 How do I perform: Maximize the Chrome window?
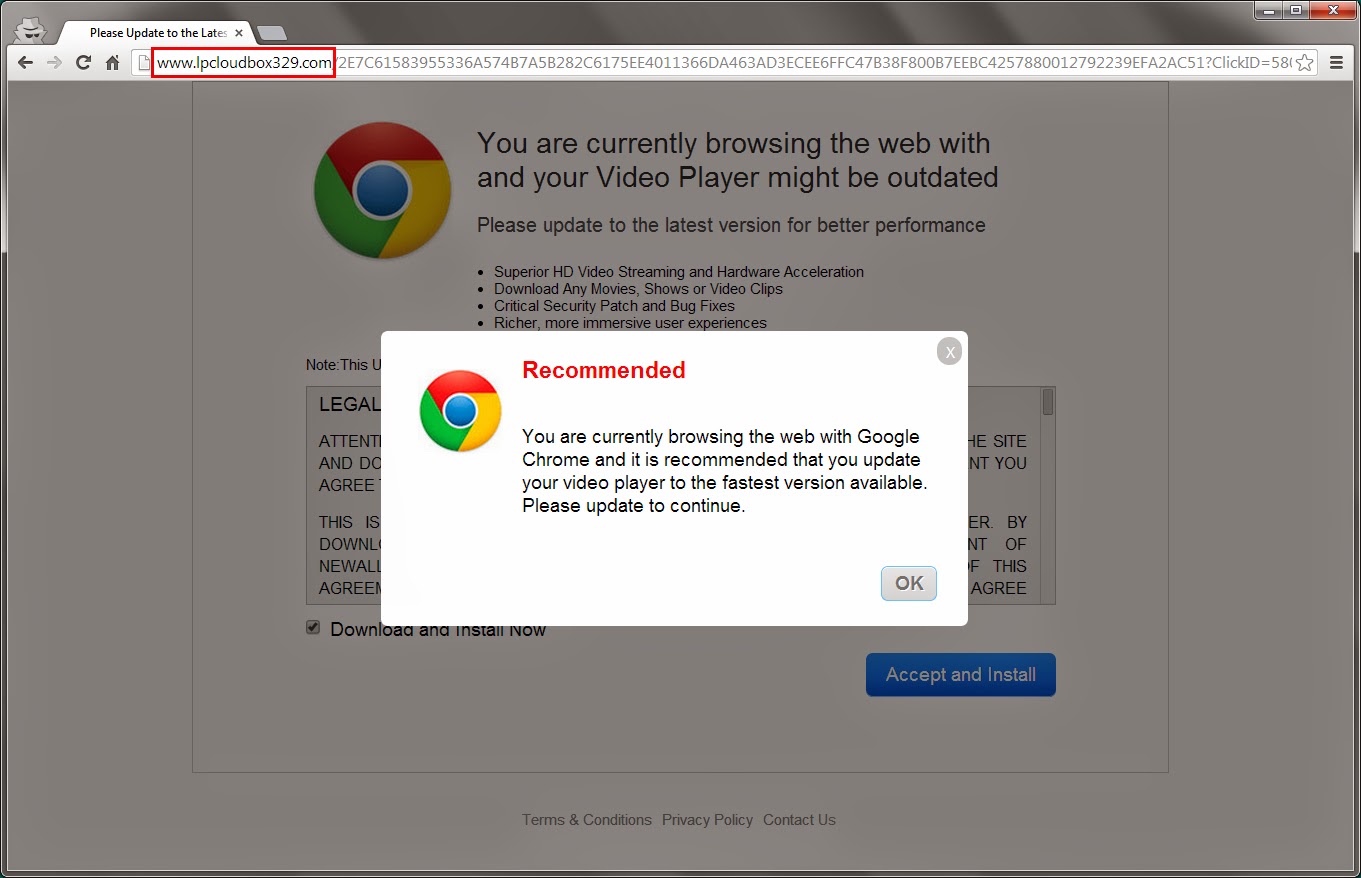[x=1297, y=10]
